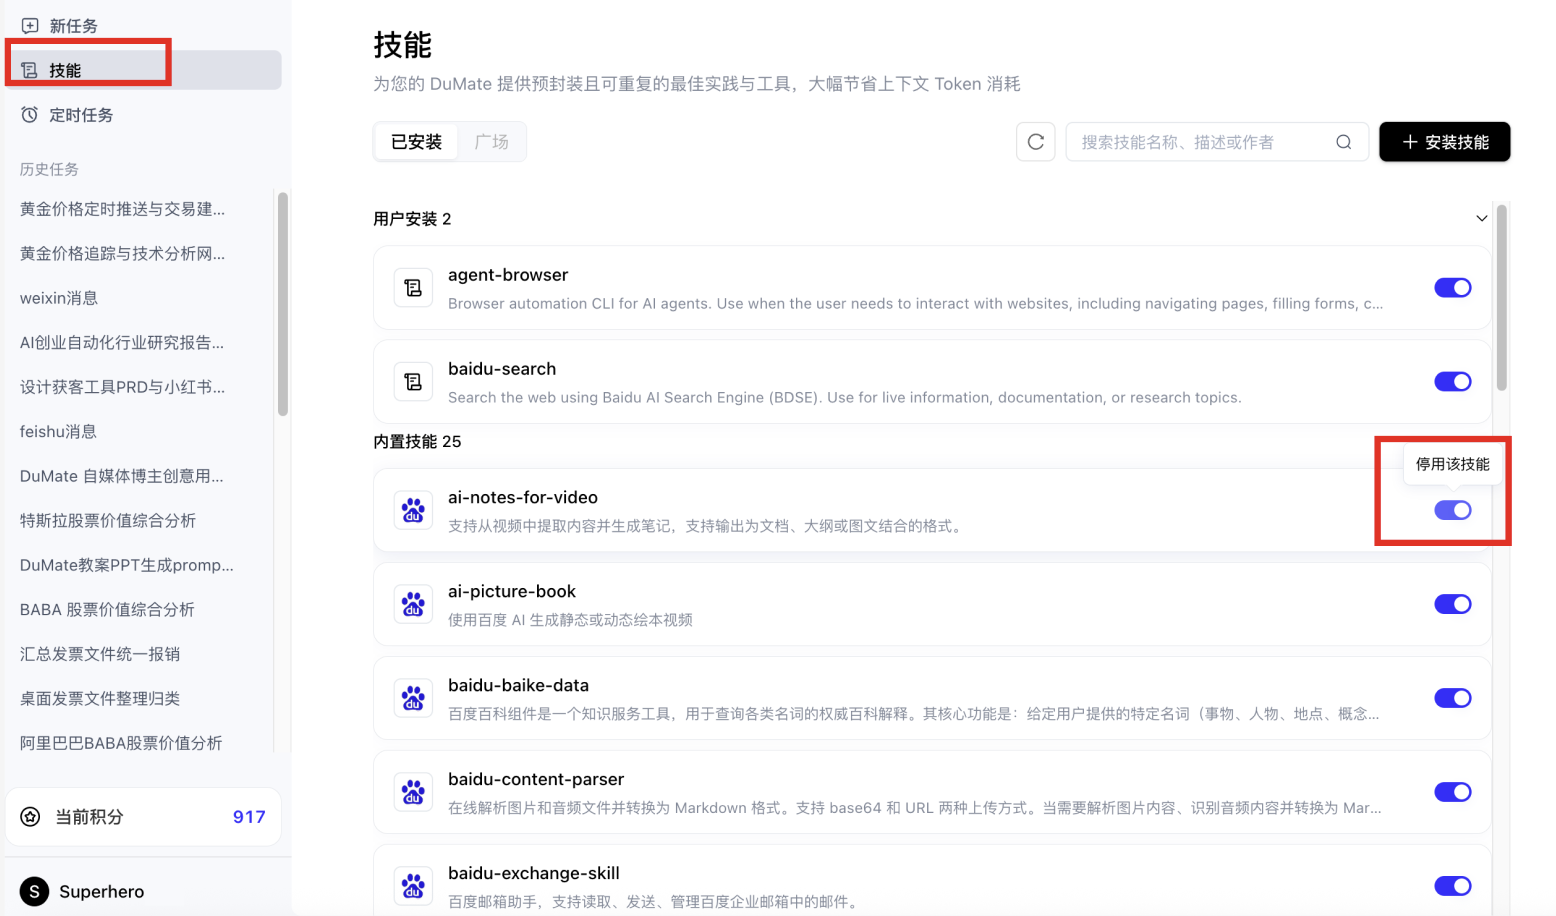This screenshot has width=1556, height=916.
Task: Open the 黄金价格定时推送与交易建议 history task
Action: click(x=122, y=208)
